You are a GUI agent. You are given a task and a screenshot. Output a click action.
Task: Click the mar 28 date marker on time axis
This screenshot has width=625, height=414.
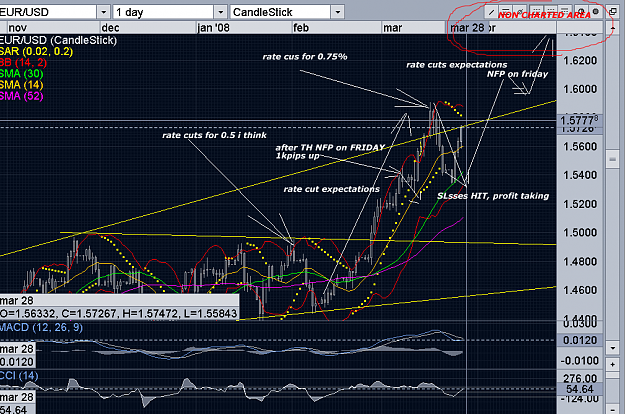click(x=467, y=28)
